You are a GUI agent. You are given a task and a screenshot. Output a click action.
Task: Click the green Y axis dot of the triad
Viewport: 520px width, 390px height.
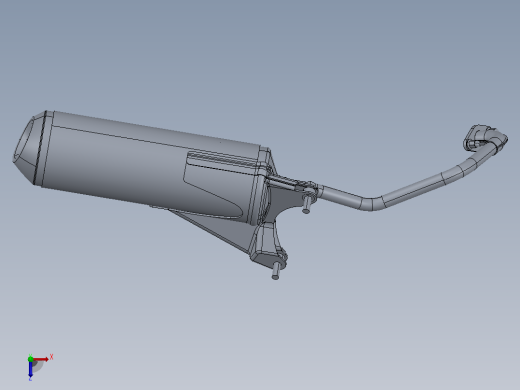(x=30, y=359)
